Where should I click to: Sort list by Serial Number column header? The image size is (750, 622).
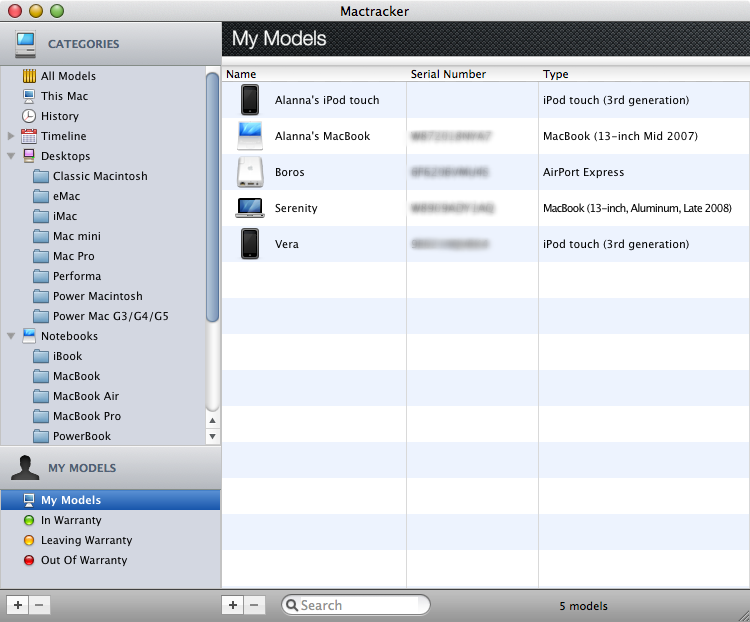coord(473,74)
